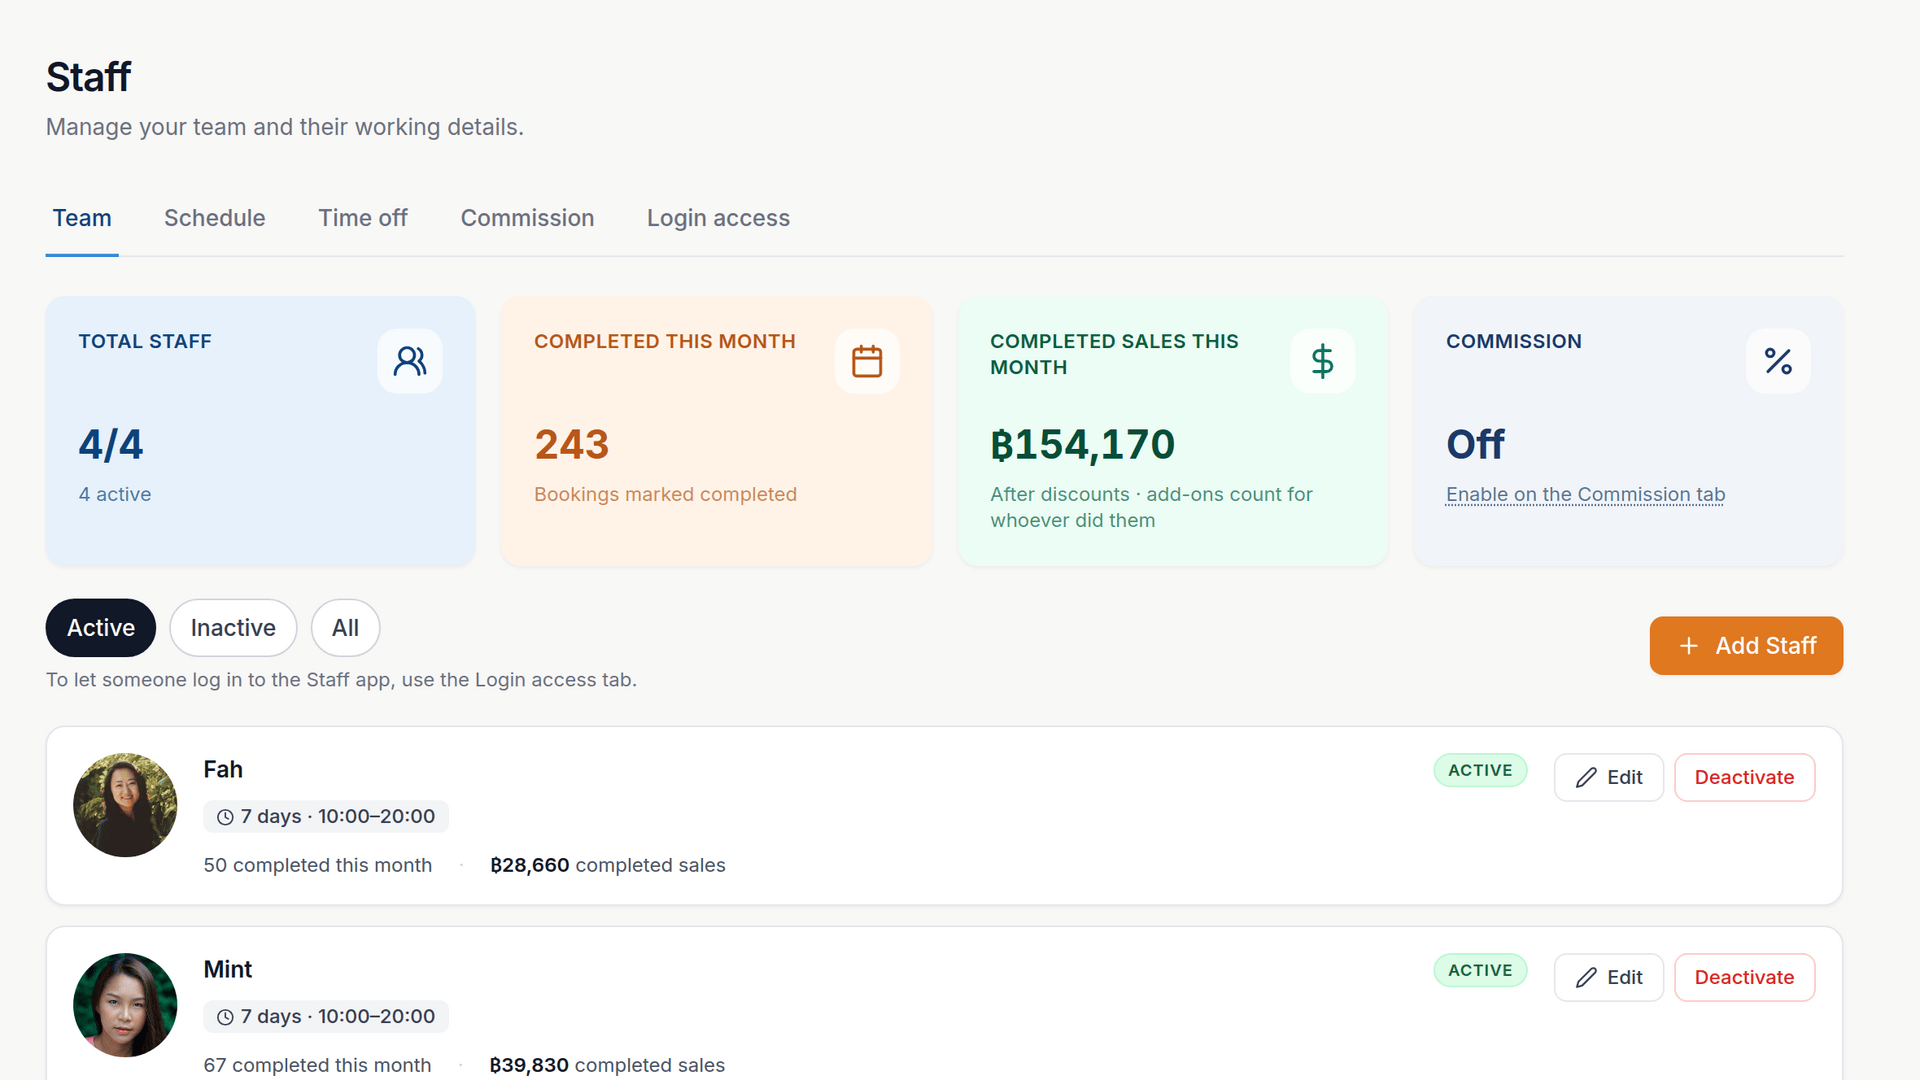
Task: Open the Schedule tab
Action: [x=215, y=218]
